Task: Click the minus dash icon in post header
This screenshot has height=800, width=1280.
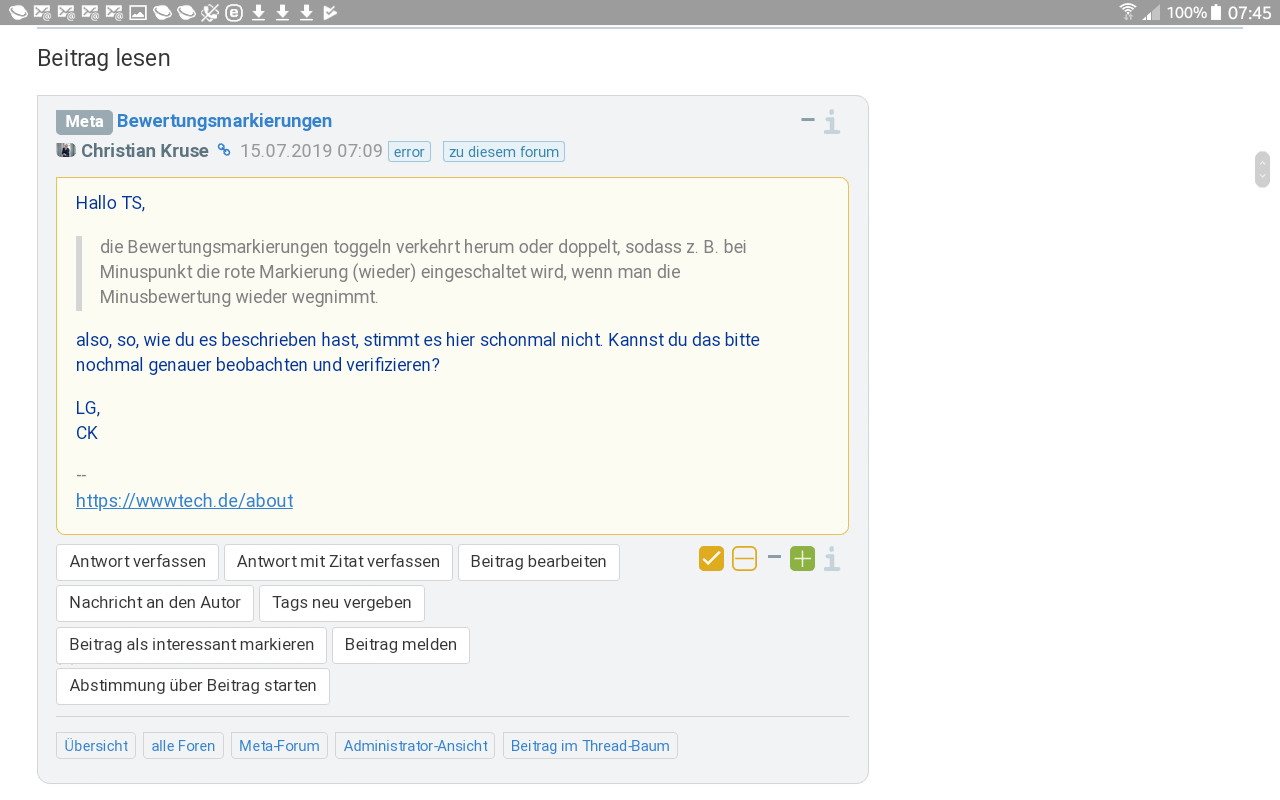Action: (808, 120)
